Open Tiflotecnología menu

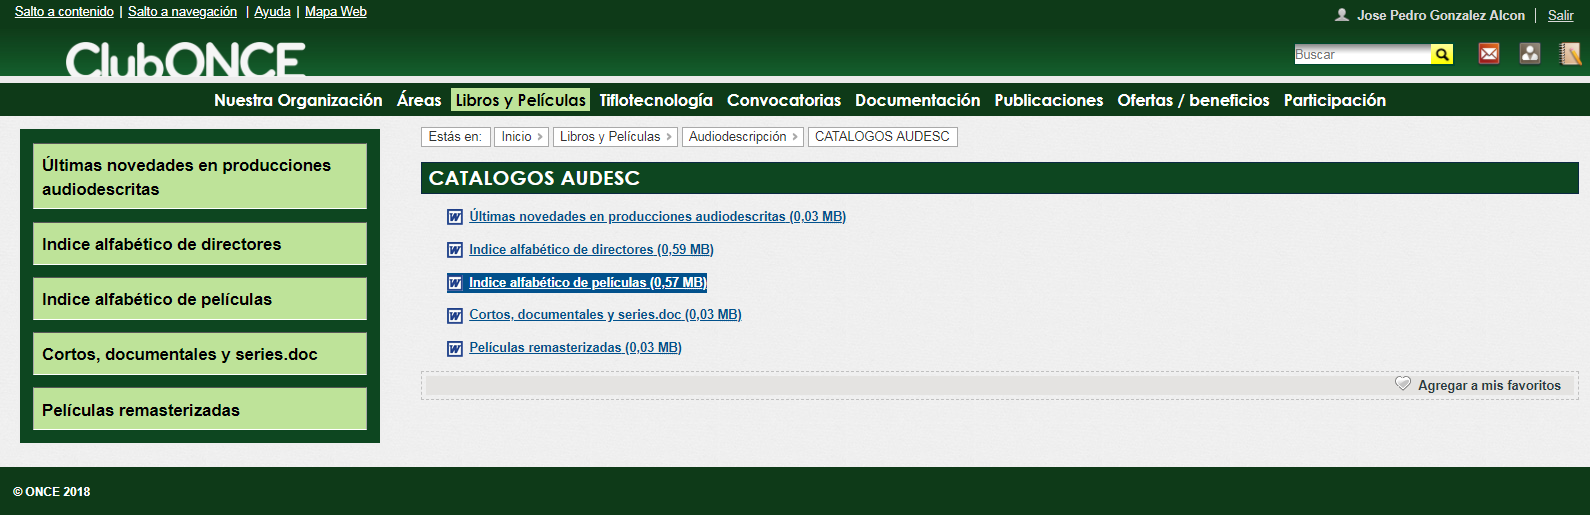pos(656,100)
